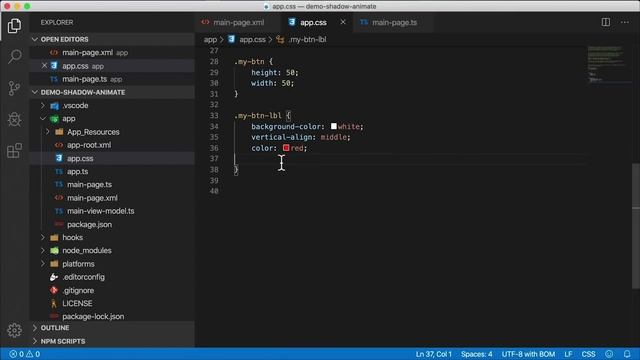Open main-view-model.ts file
Viewport: 640px width, 360px height.
pyautogui.click(x=100, y=211)
